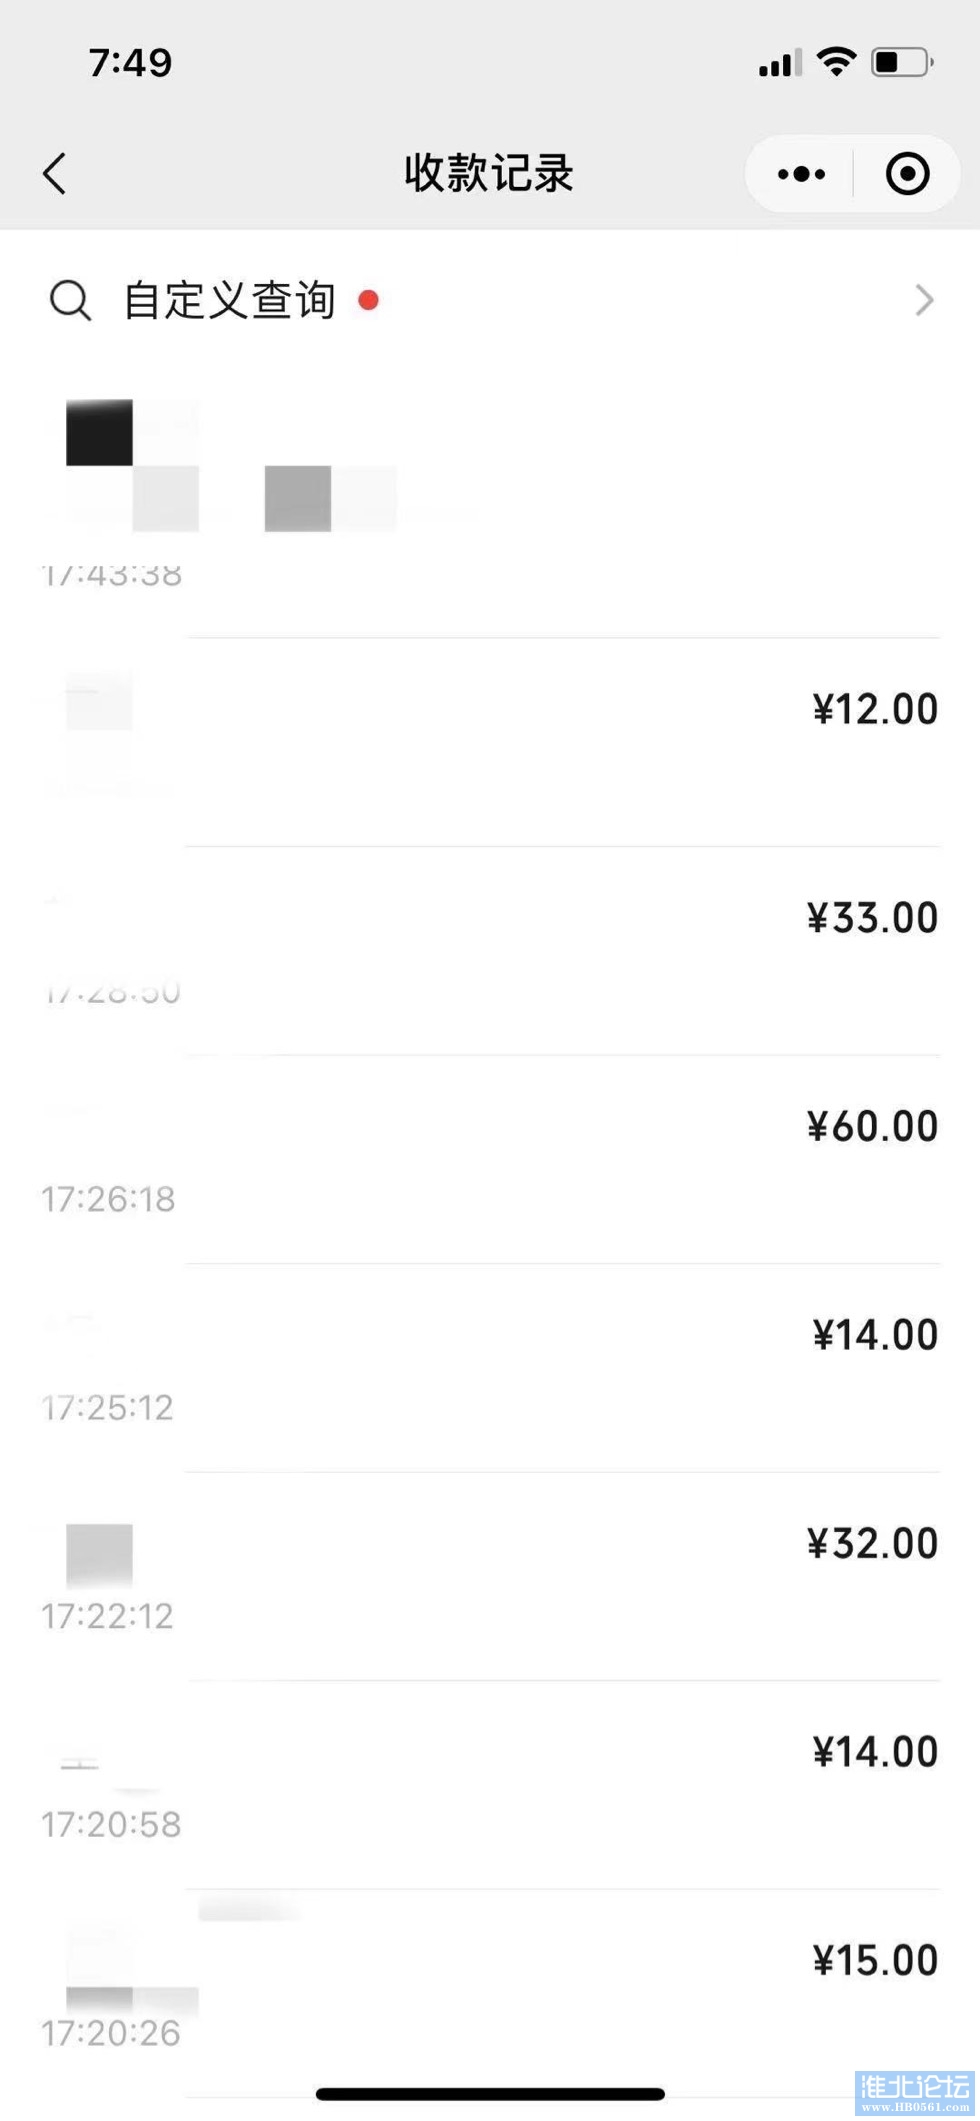Tap the mini-program close target icon
The height and width of the screenshot is (2121, 980).
pos(907,174)
